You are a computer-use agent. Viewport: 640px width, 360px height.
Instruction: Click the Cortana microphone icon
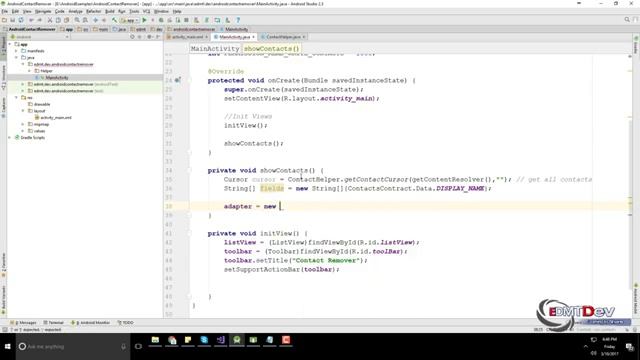[x=123, y=347]
